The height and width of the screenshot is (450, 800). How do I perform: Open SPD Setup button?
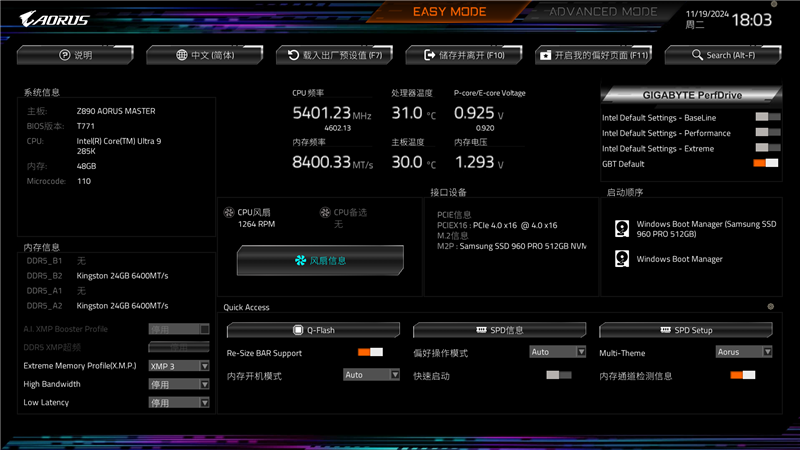pyautogui.click(x=686, y=330)
